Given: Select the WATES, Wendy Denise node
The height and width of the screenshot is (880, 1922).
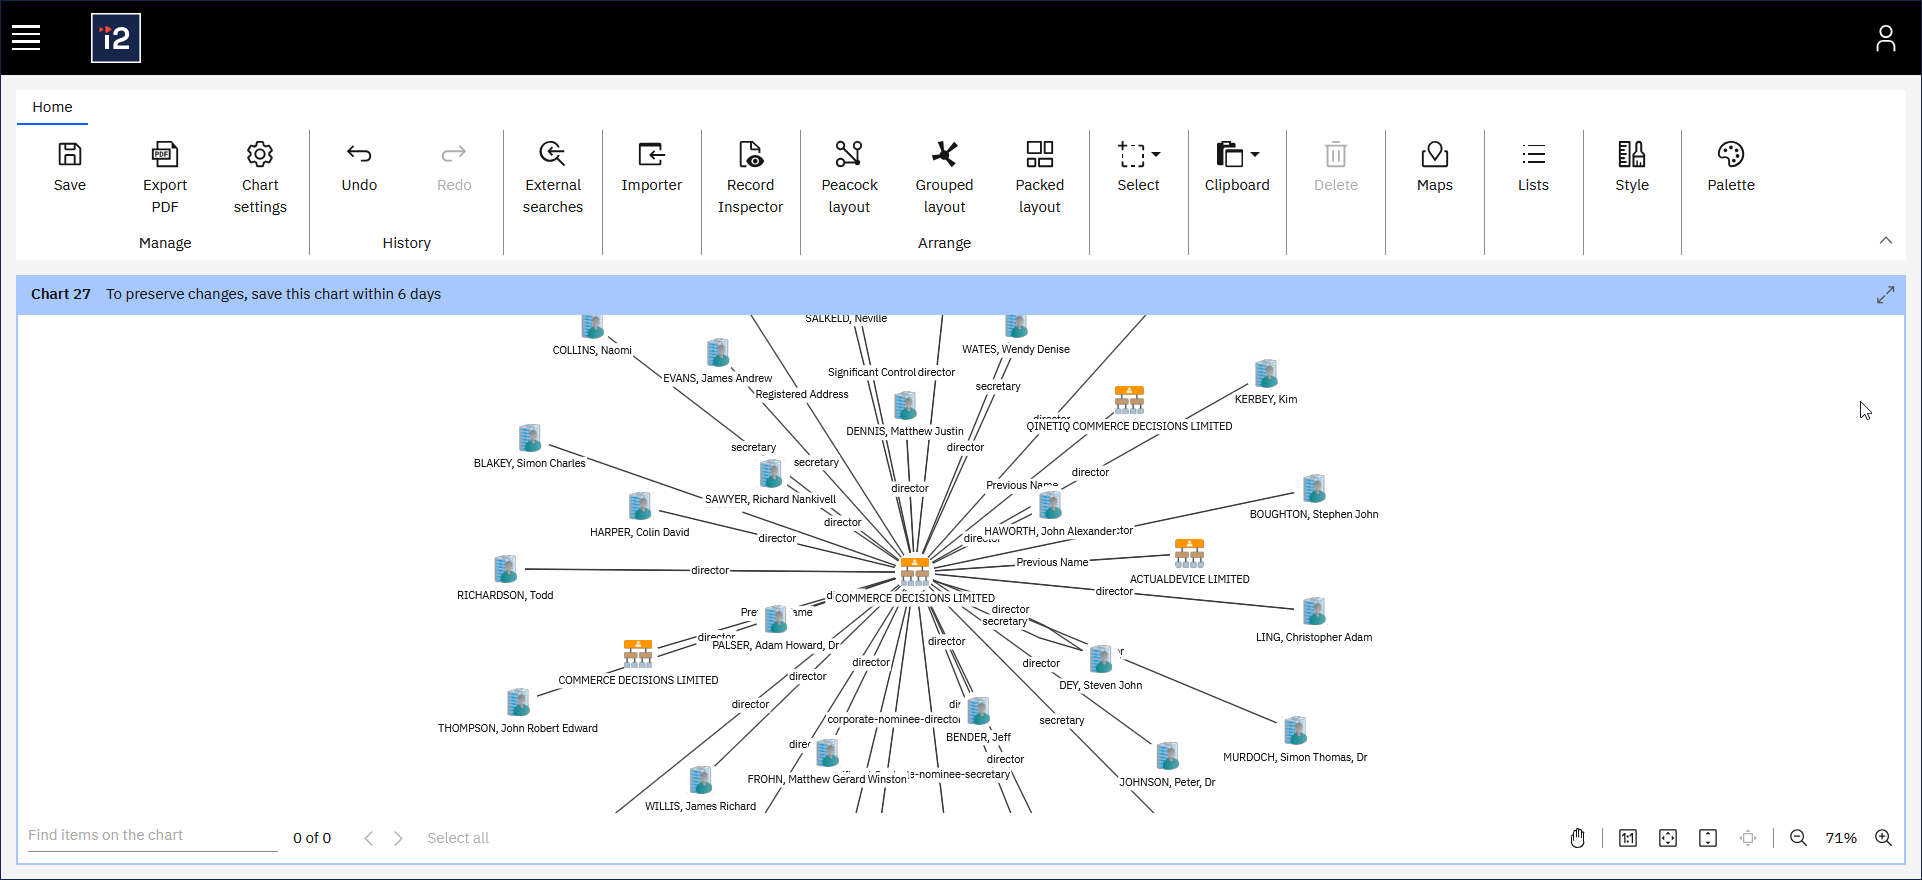Looking at the screenshot, I should pyautogui.click(x=1016, y=327).
